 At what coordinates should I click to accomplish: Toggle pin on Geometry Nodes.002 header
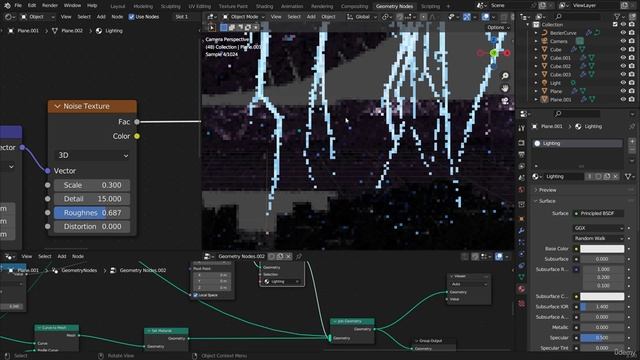(299, 256)
